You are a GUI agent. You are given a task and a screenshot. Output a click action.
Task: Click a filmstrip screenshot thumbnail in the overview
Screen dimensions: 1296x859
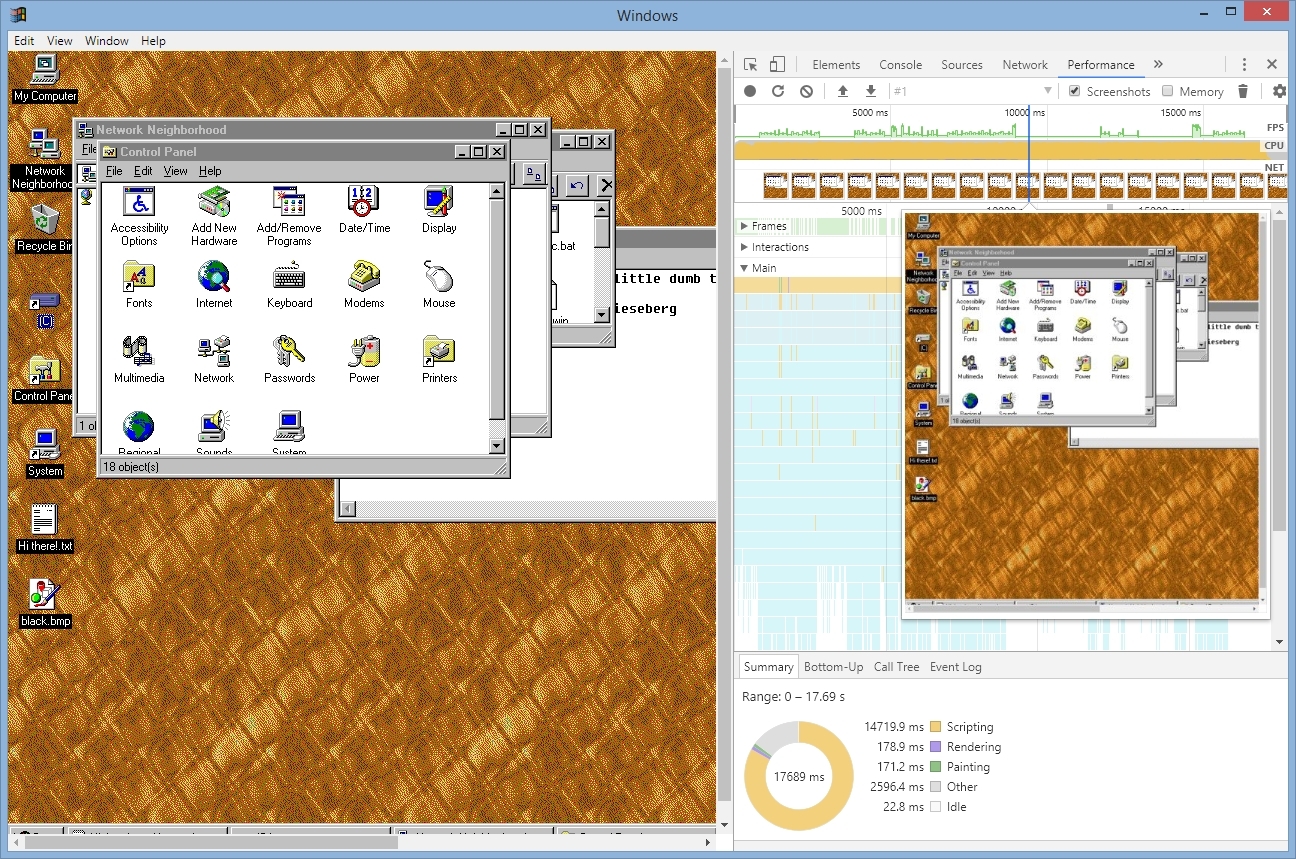776,186
